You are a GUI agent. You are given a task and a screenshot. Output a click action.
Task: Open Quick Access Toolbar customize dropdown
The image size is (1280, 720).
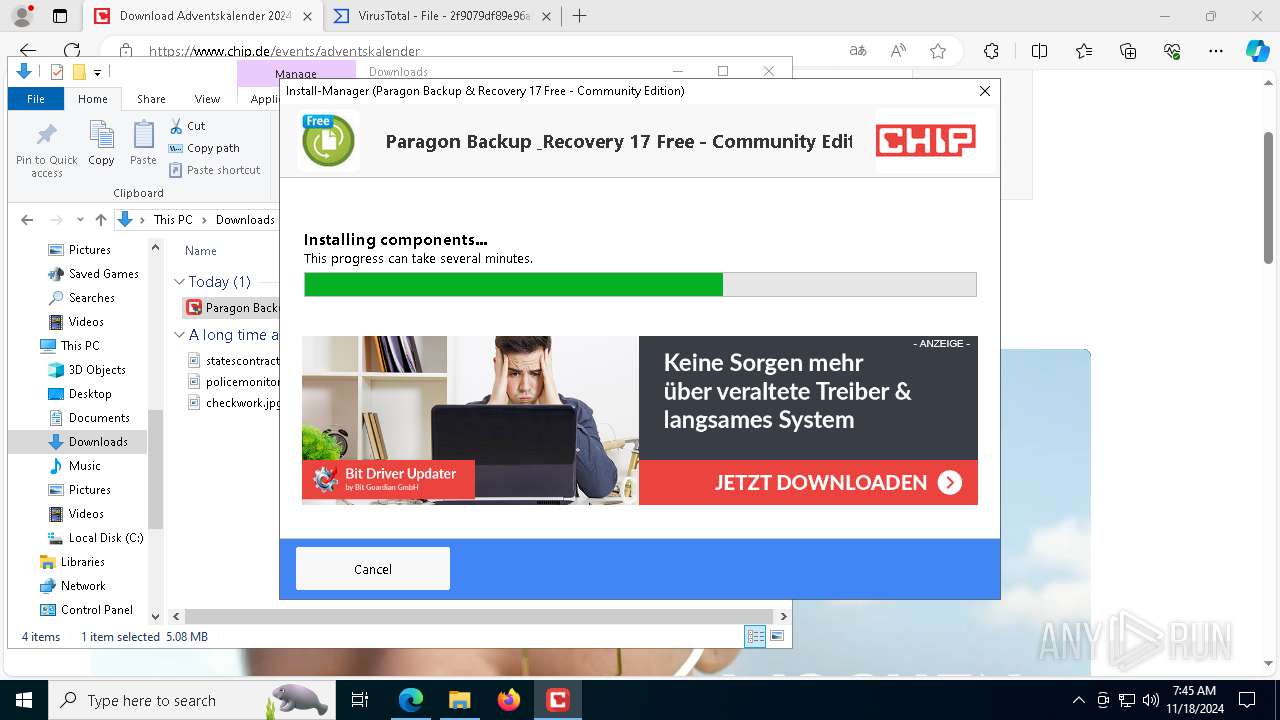pyautogui.click(x=97, y=72)
